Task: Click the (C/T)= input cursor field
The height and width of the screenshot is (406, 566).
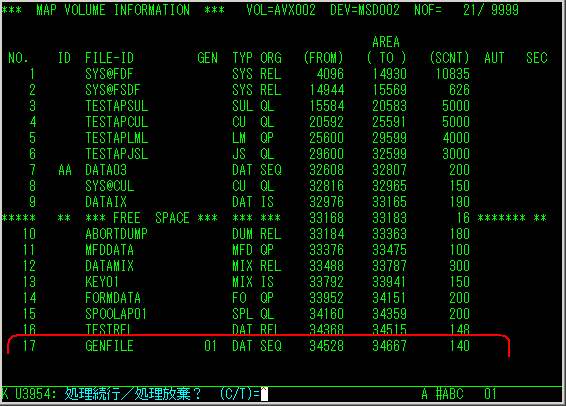Action: point(265,394)
